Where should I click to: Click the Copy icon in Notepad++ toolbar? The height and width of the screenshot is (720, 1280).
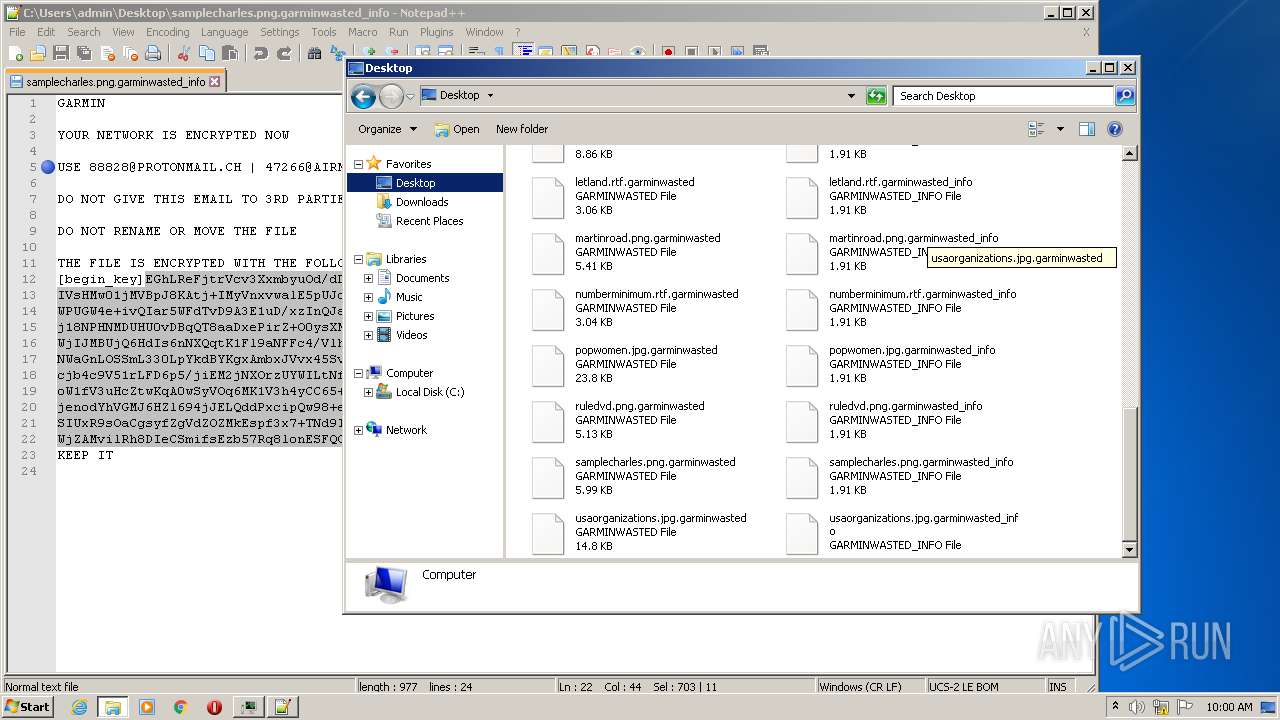coord(207,53)
